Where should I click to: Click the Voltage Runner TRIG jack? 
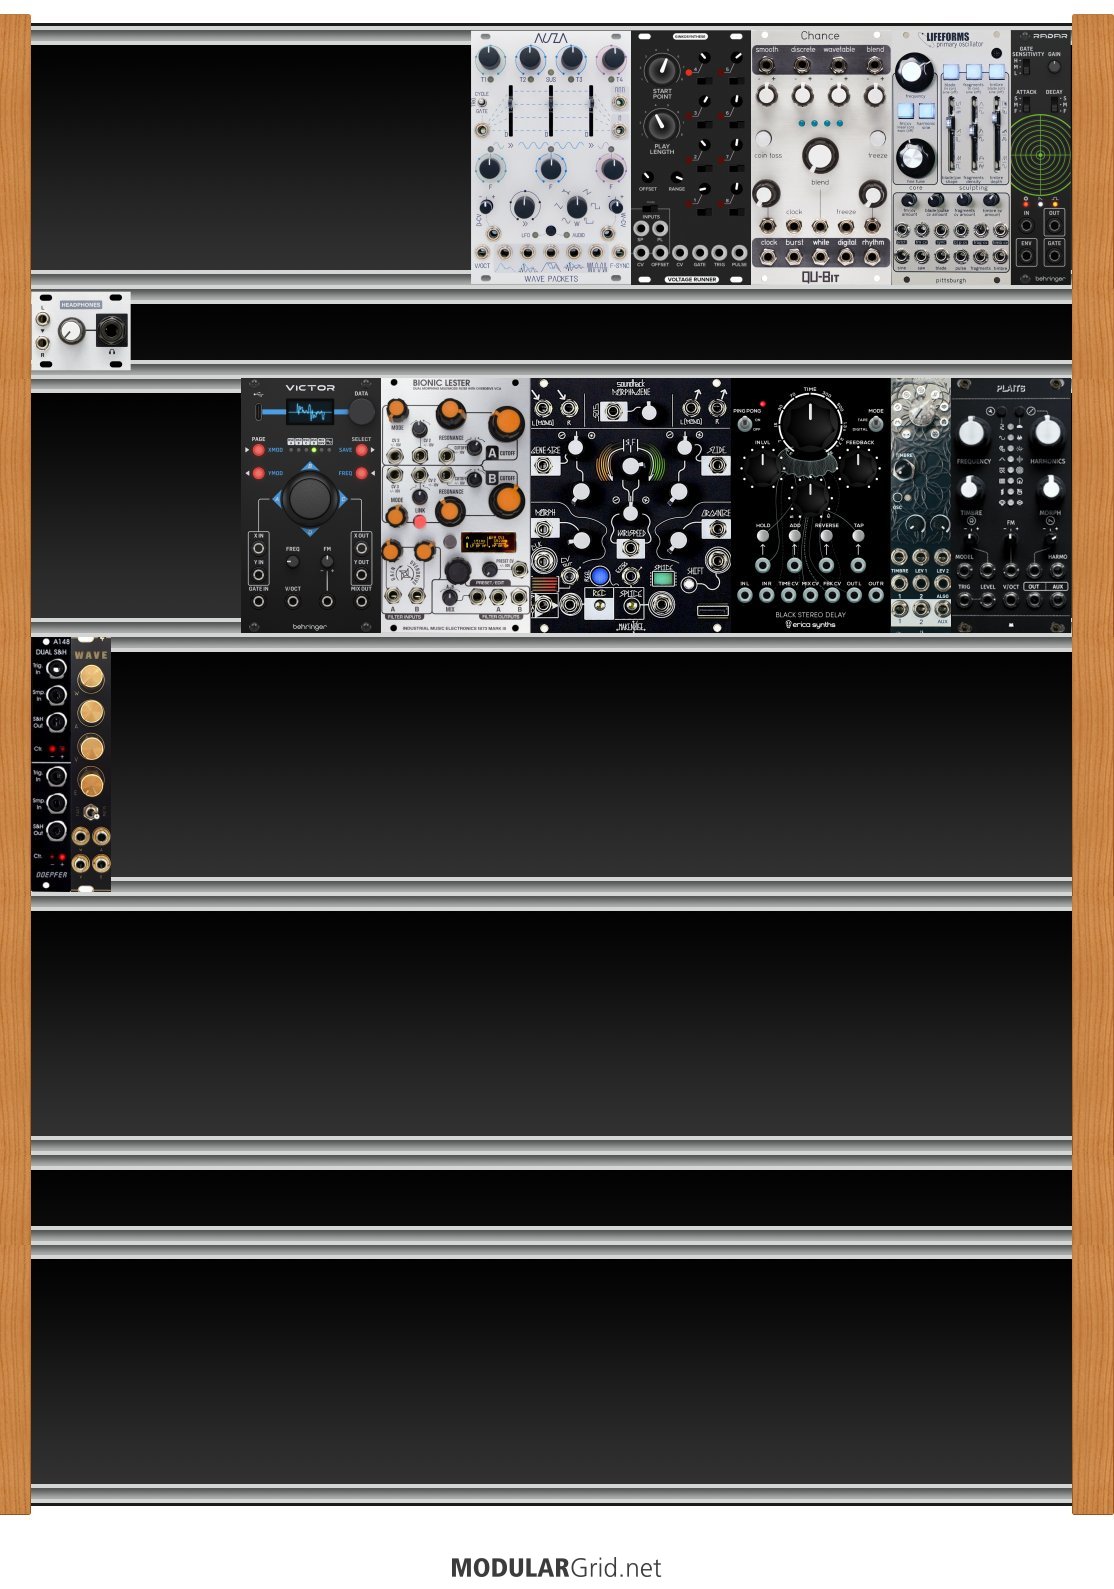[x=719, y=253]
